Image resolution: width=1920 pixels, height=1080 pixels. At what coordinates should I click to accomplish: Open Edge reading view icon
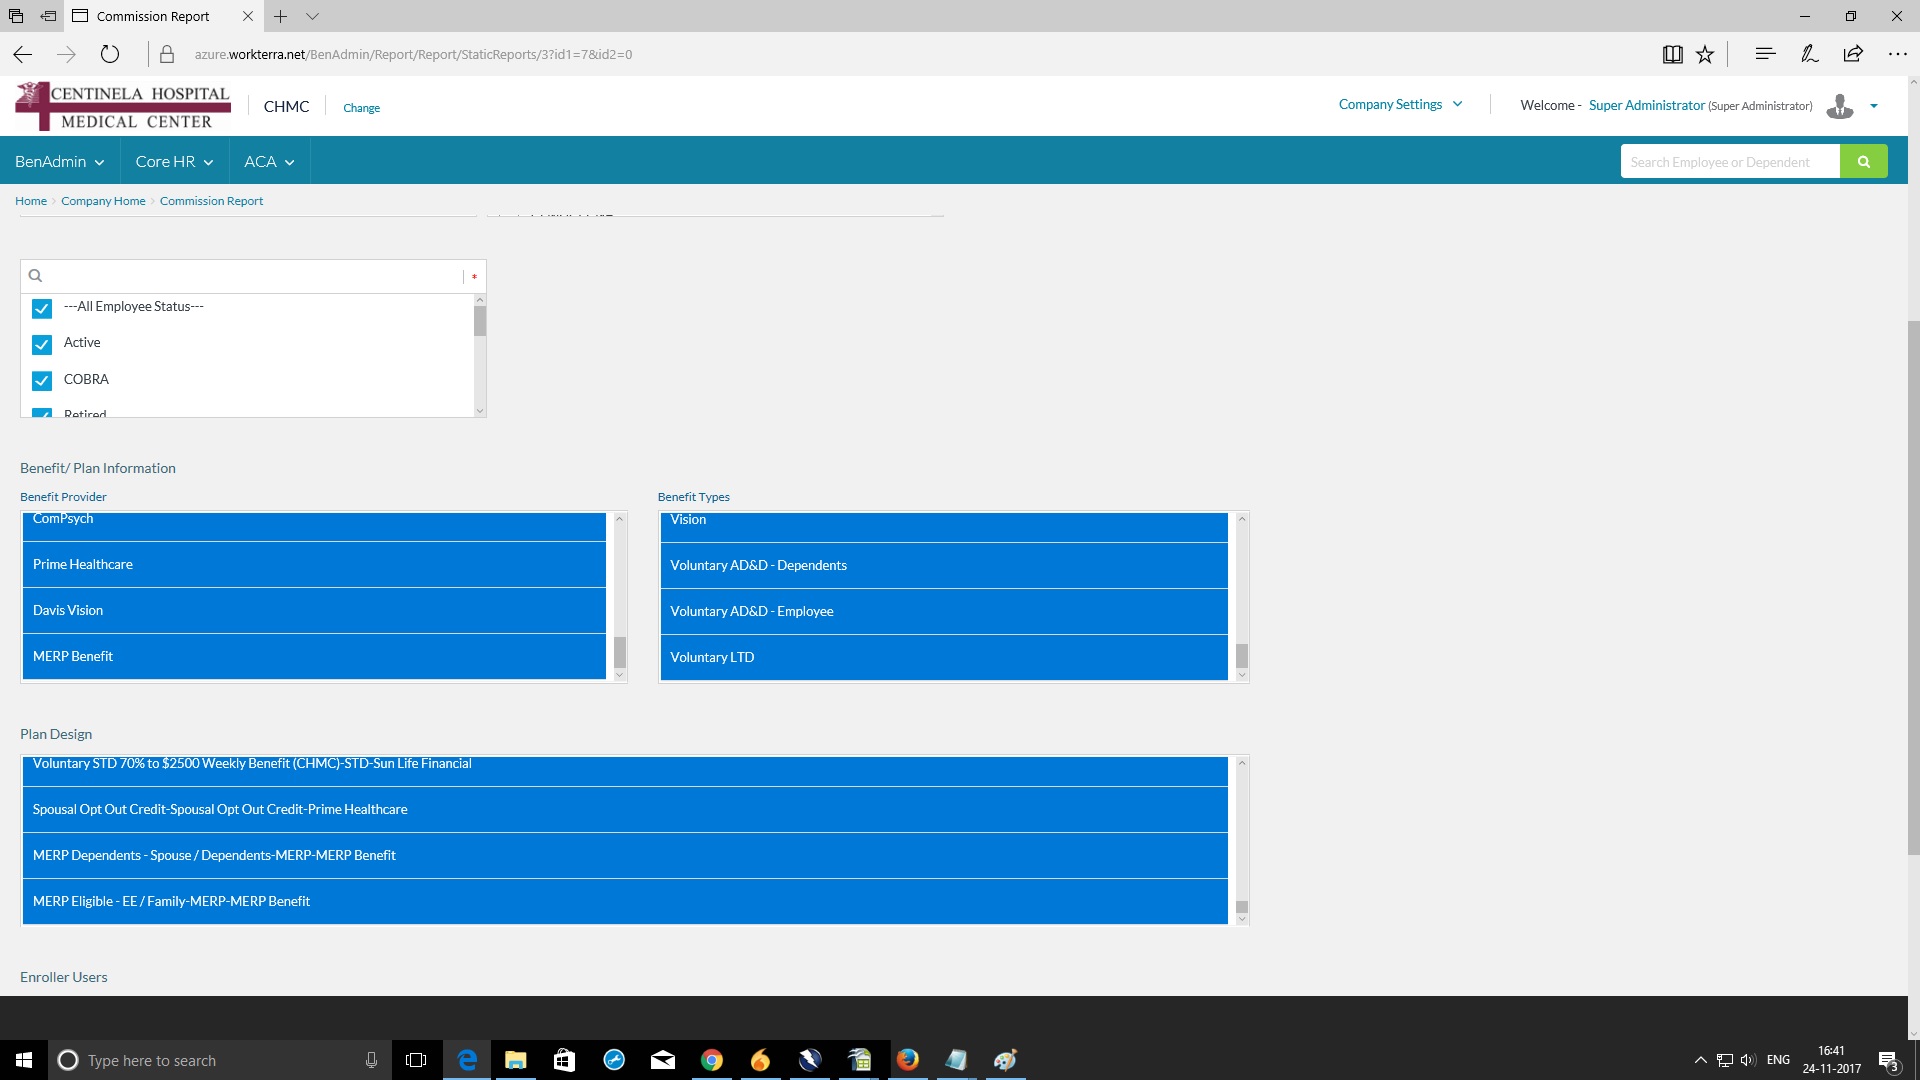click(1672, 54)
